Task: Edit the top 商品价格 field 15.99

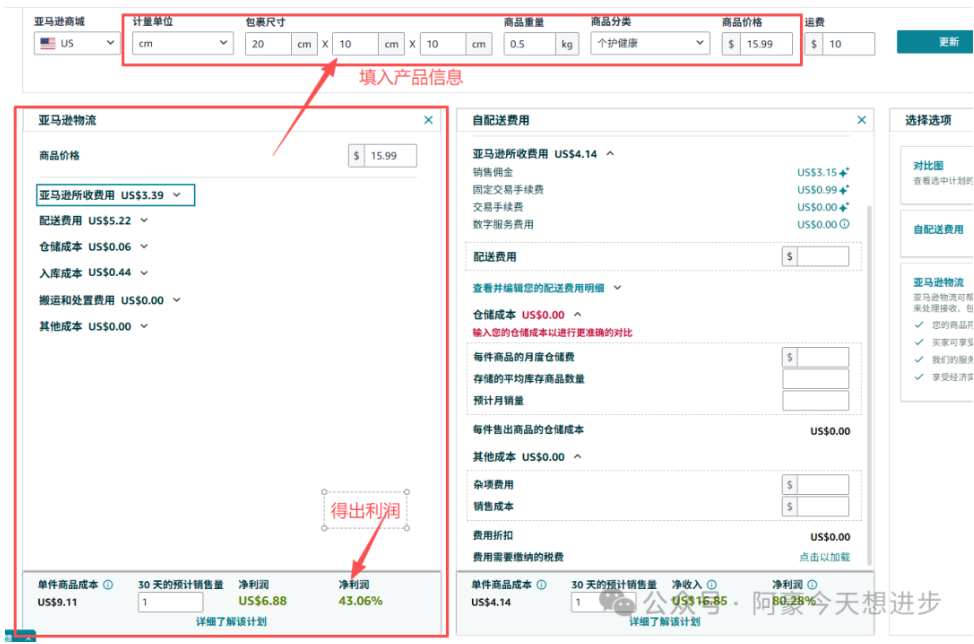Action: point(766,44)
